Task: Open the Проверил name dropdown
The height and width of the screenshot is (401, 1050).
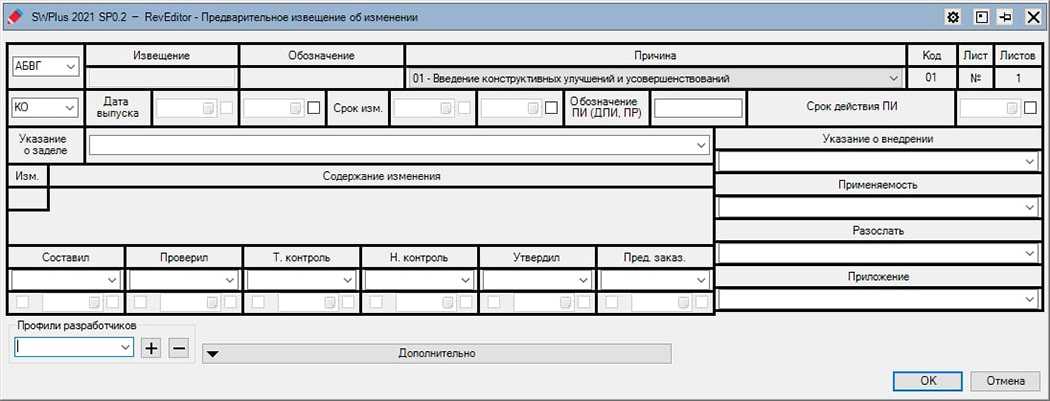Action: coord(229,280)
